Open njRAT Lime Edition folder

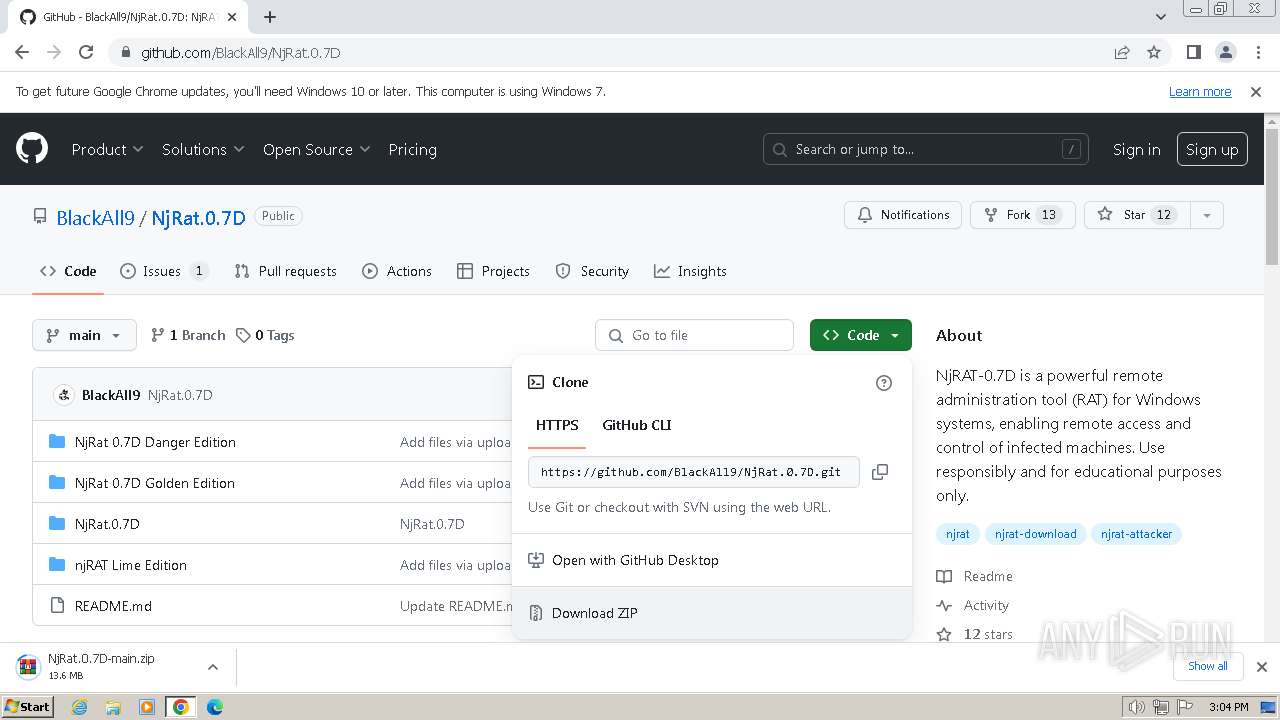pyautogui.click(x=131, y=565)
